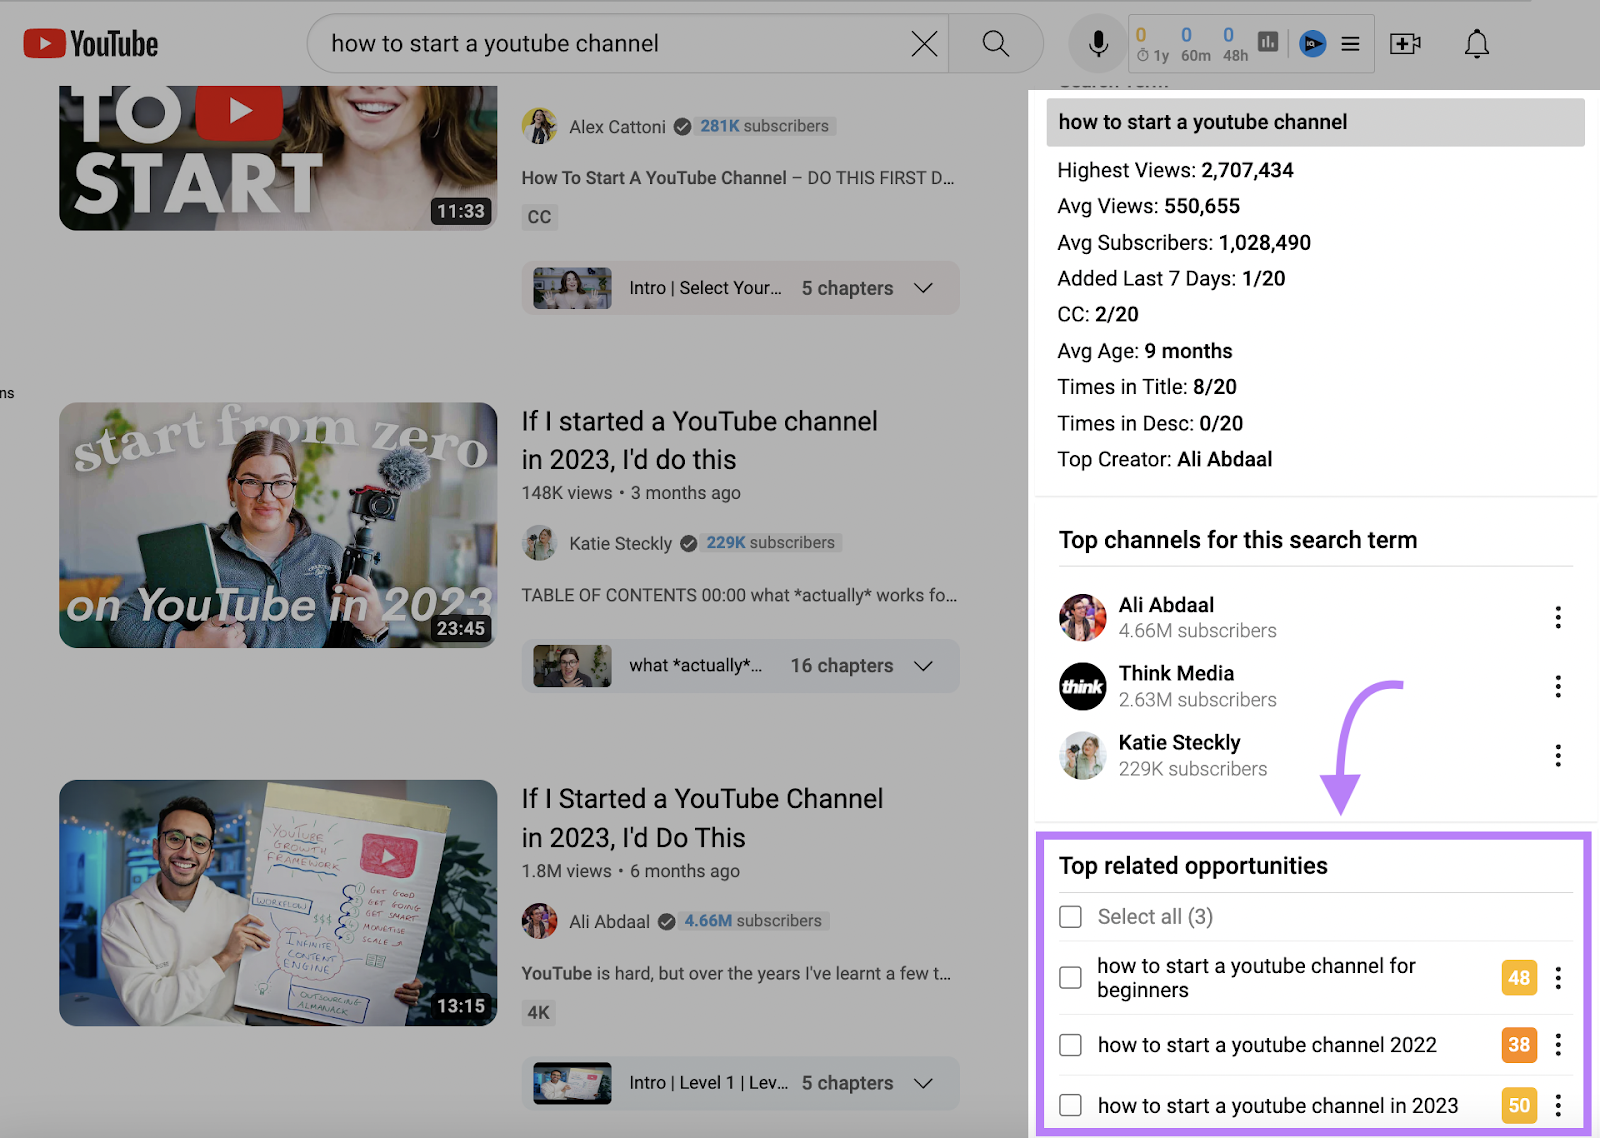Click the keyword score badge 48
Viewport: 1600px width, 1138px height.
point(1519,978)
